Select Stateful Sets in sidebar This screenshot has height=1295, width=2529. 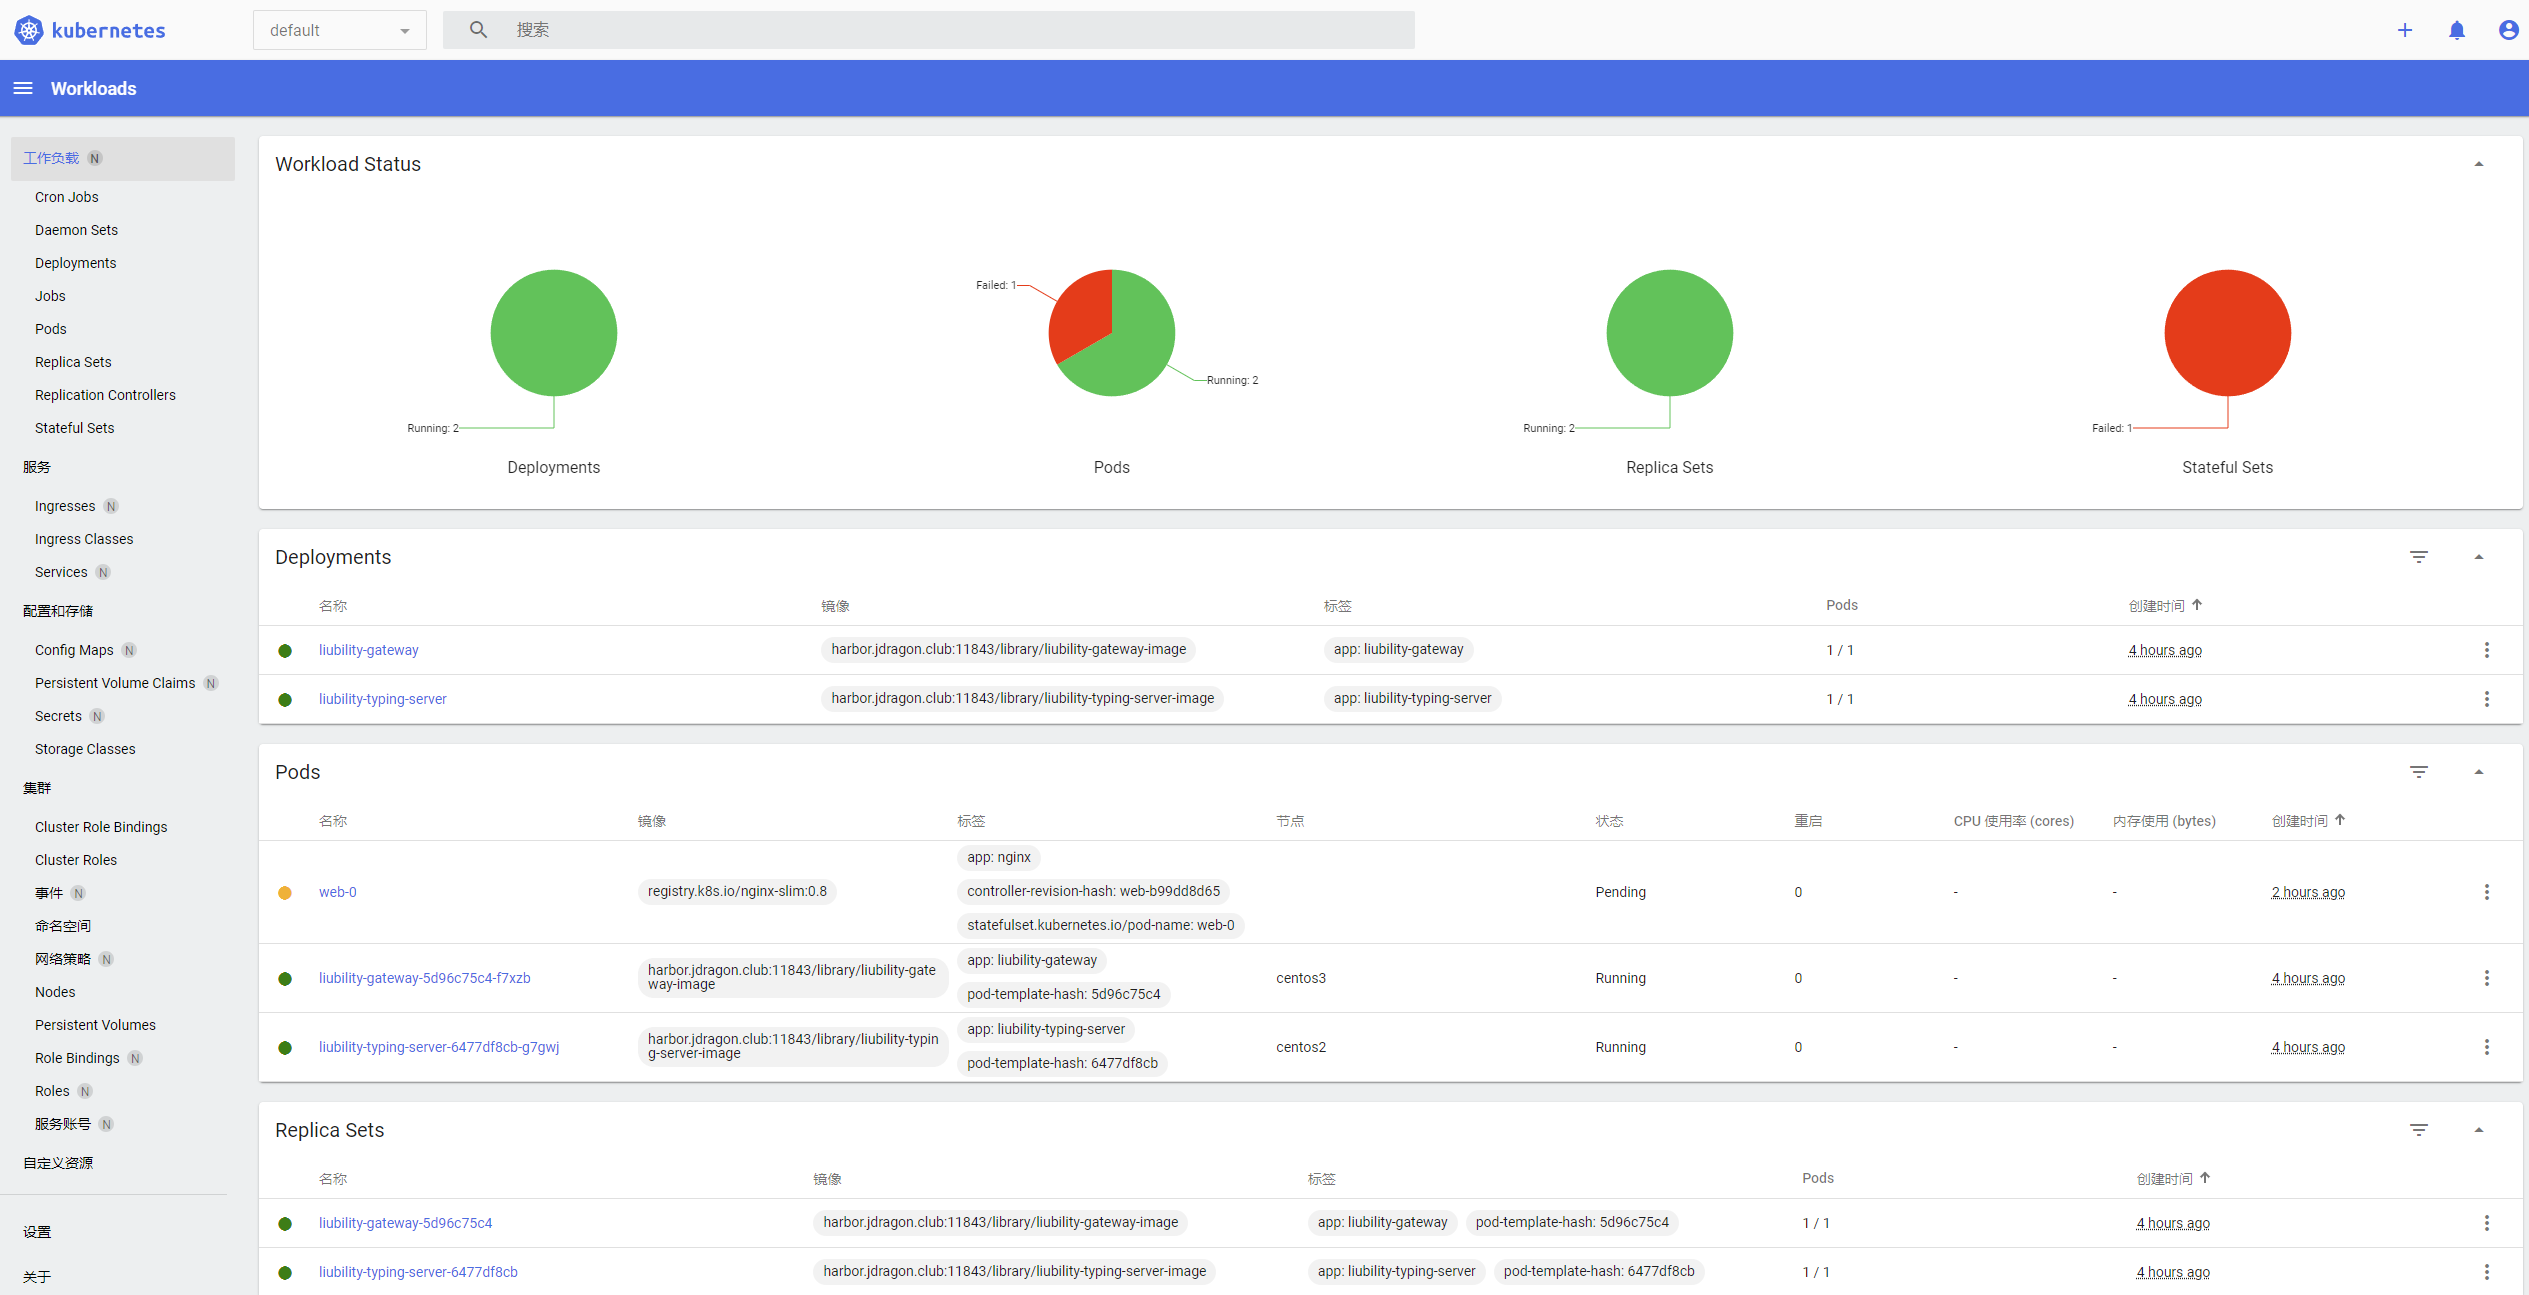[75, 428]
